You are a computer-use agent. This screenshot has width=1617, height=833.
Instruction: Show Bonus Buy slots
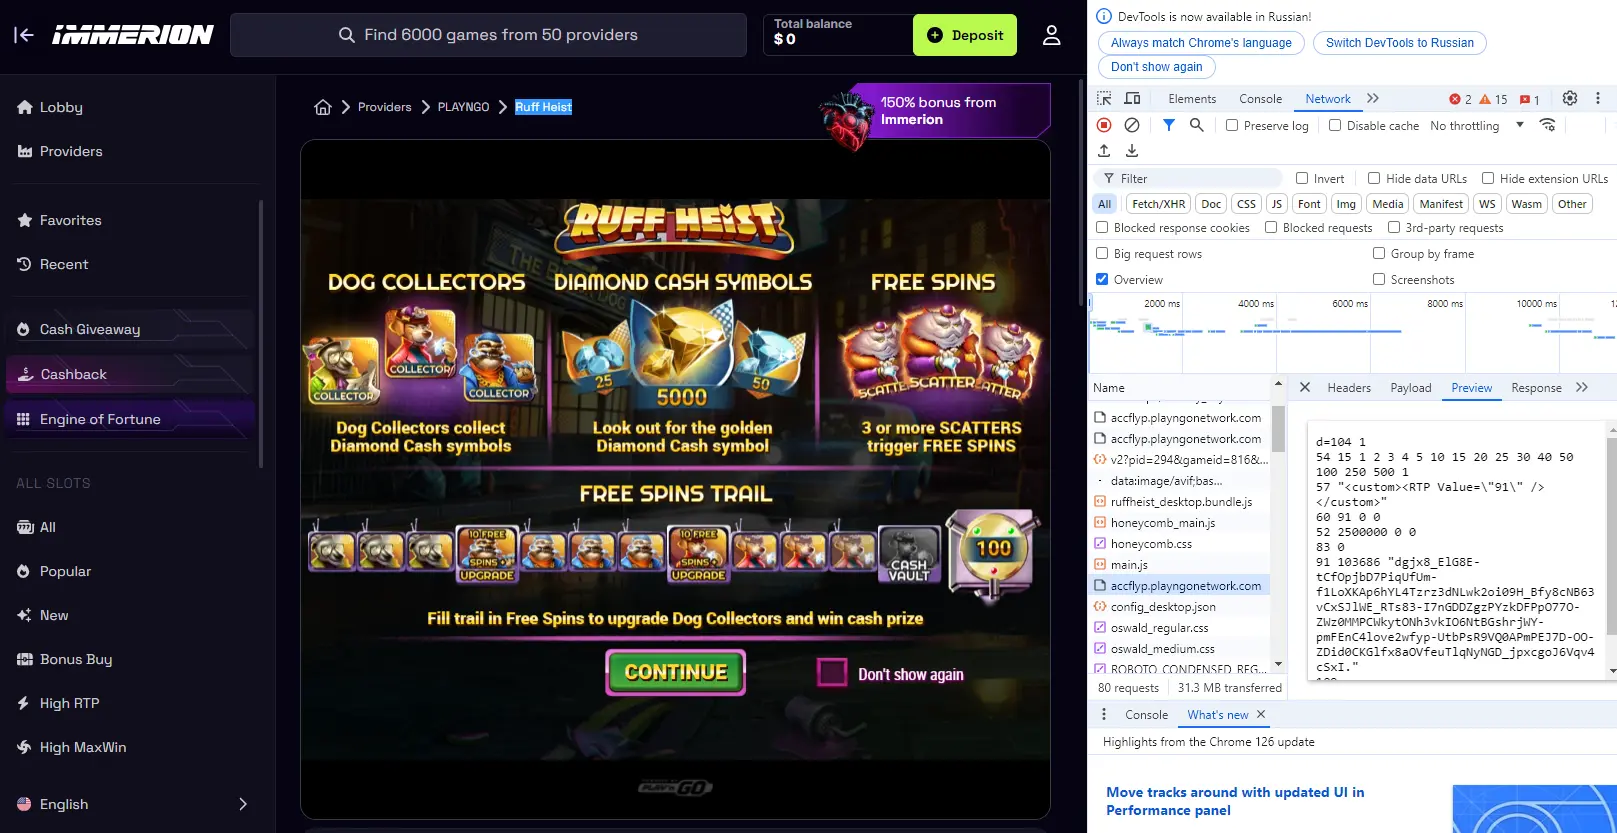pyautogui.click(x=76, y=659)
